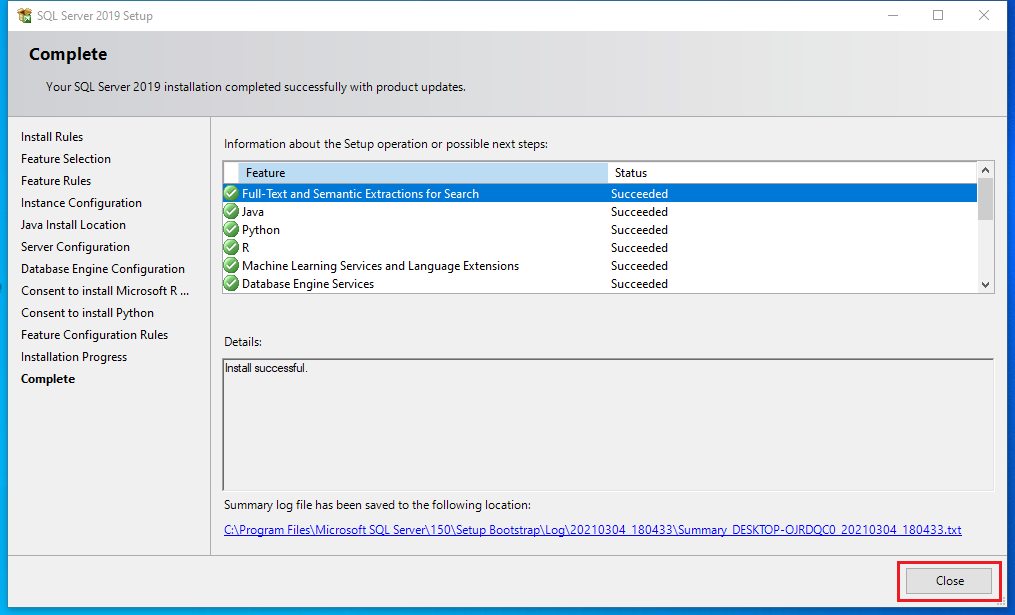Click the SQL Server Setup title bar icon

24,16
